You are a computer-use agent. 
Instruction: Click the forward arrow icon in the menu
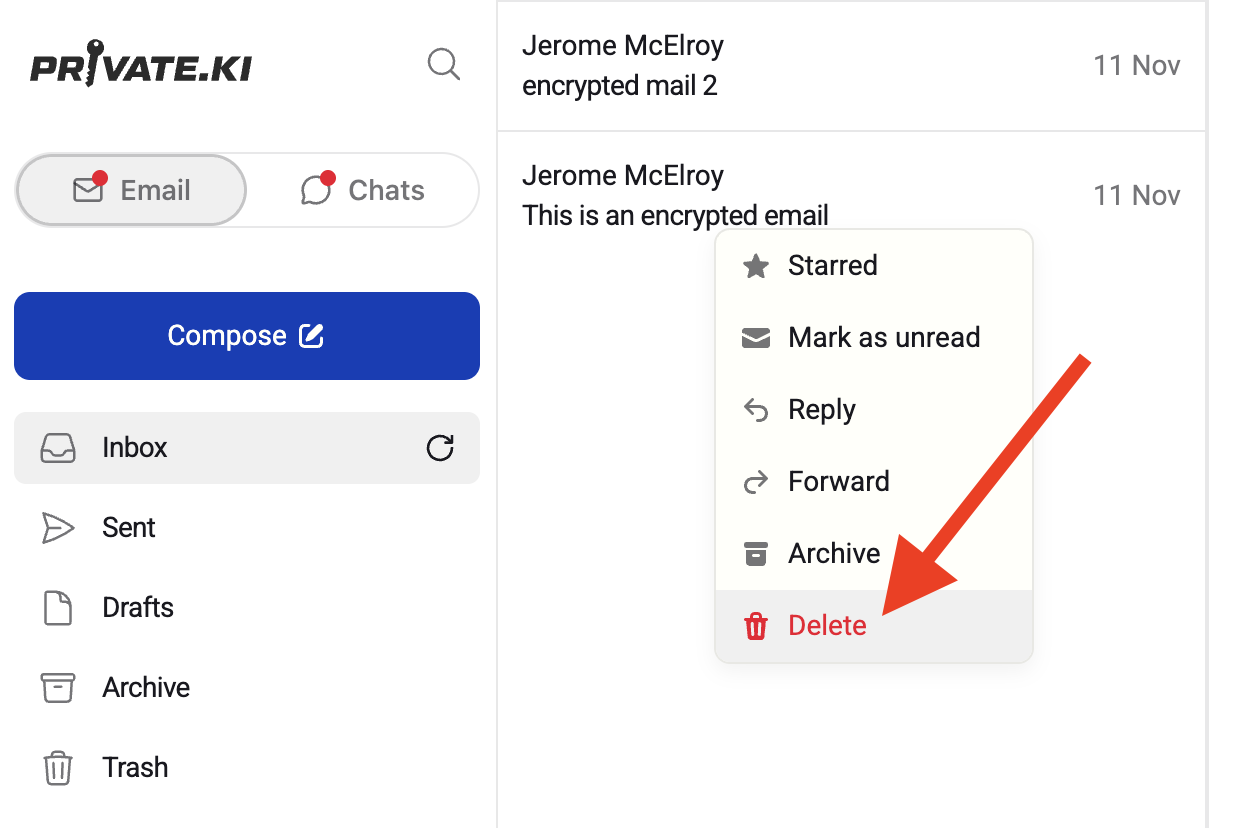[756, 482]
